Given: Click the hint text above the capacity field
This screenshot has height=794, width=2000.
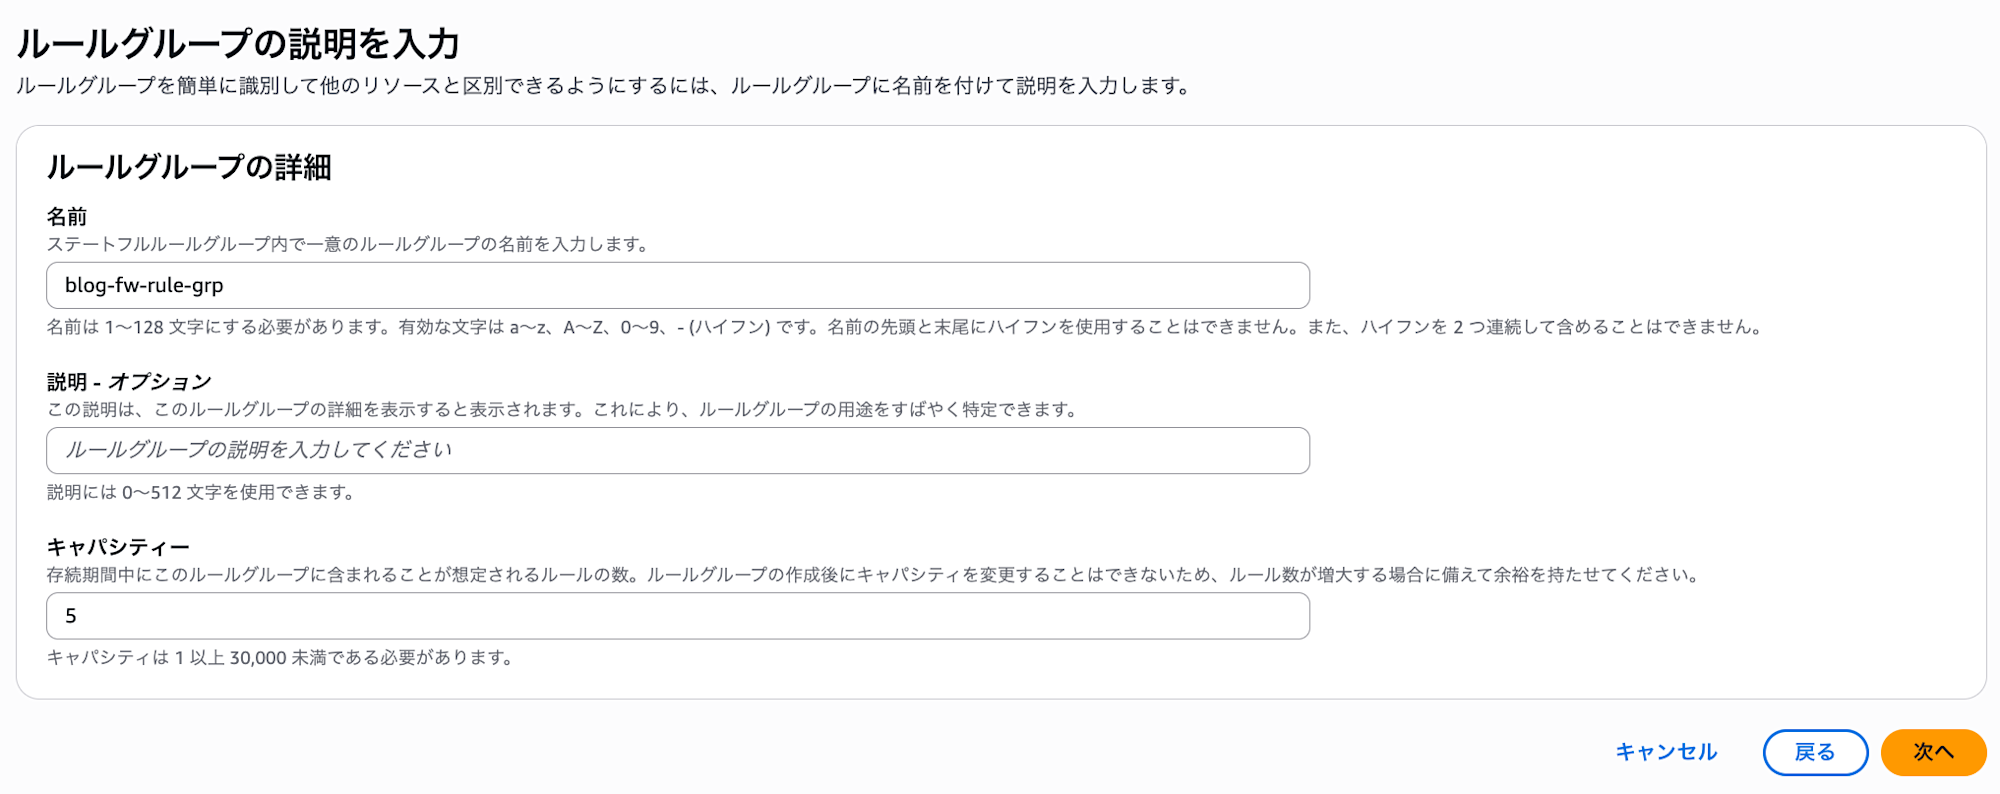Looking at the screenshot, I should point(872,575).
